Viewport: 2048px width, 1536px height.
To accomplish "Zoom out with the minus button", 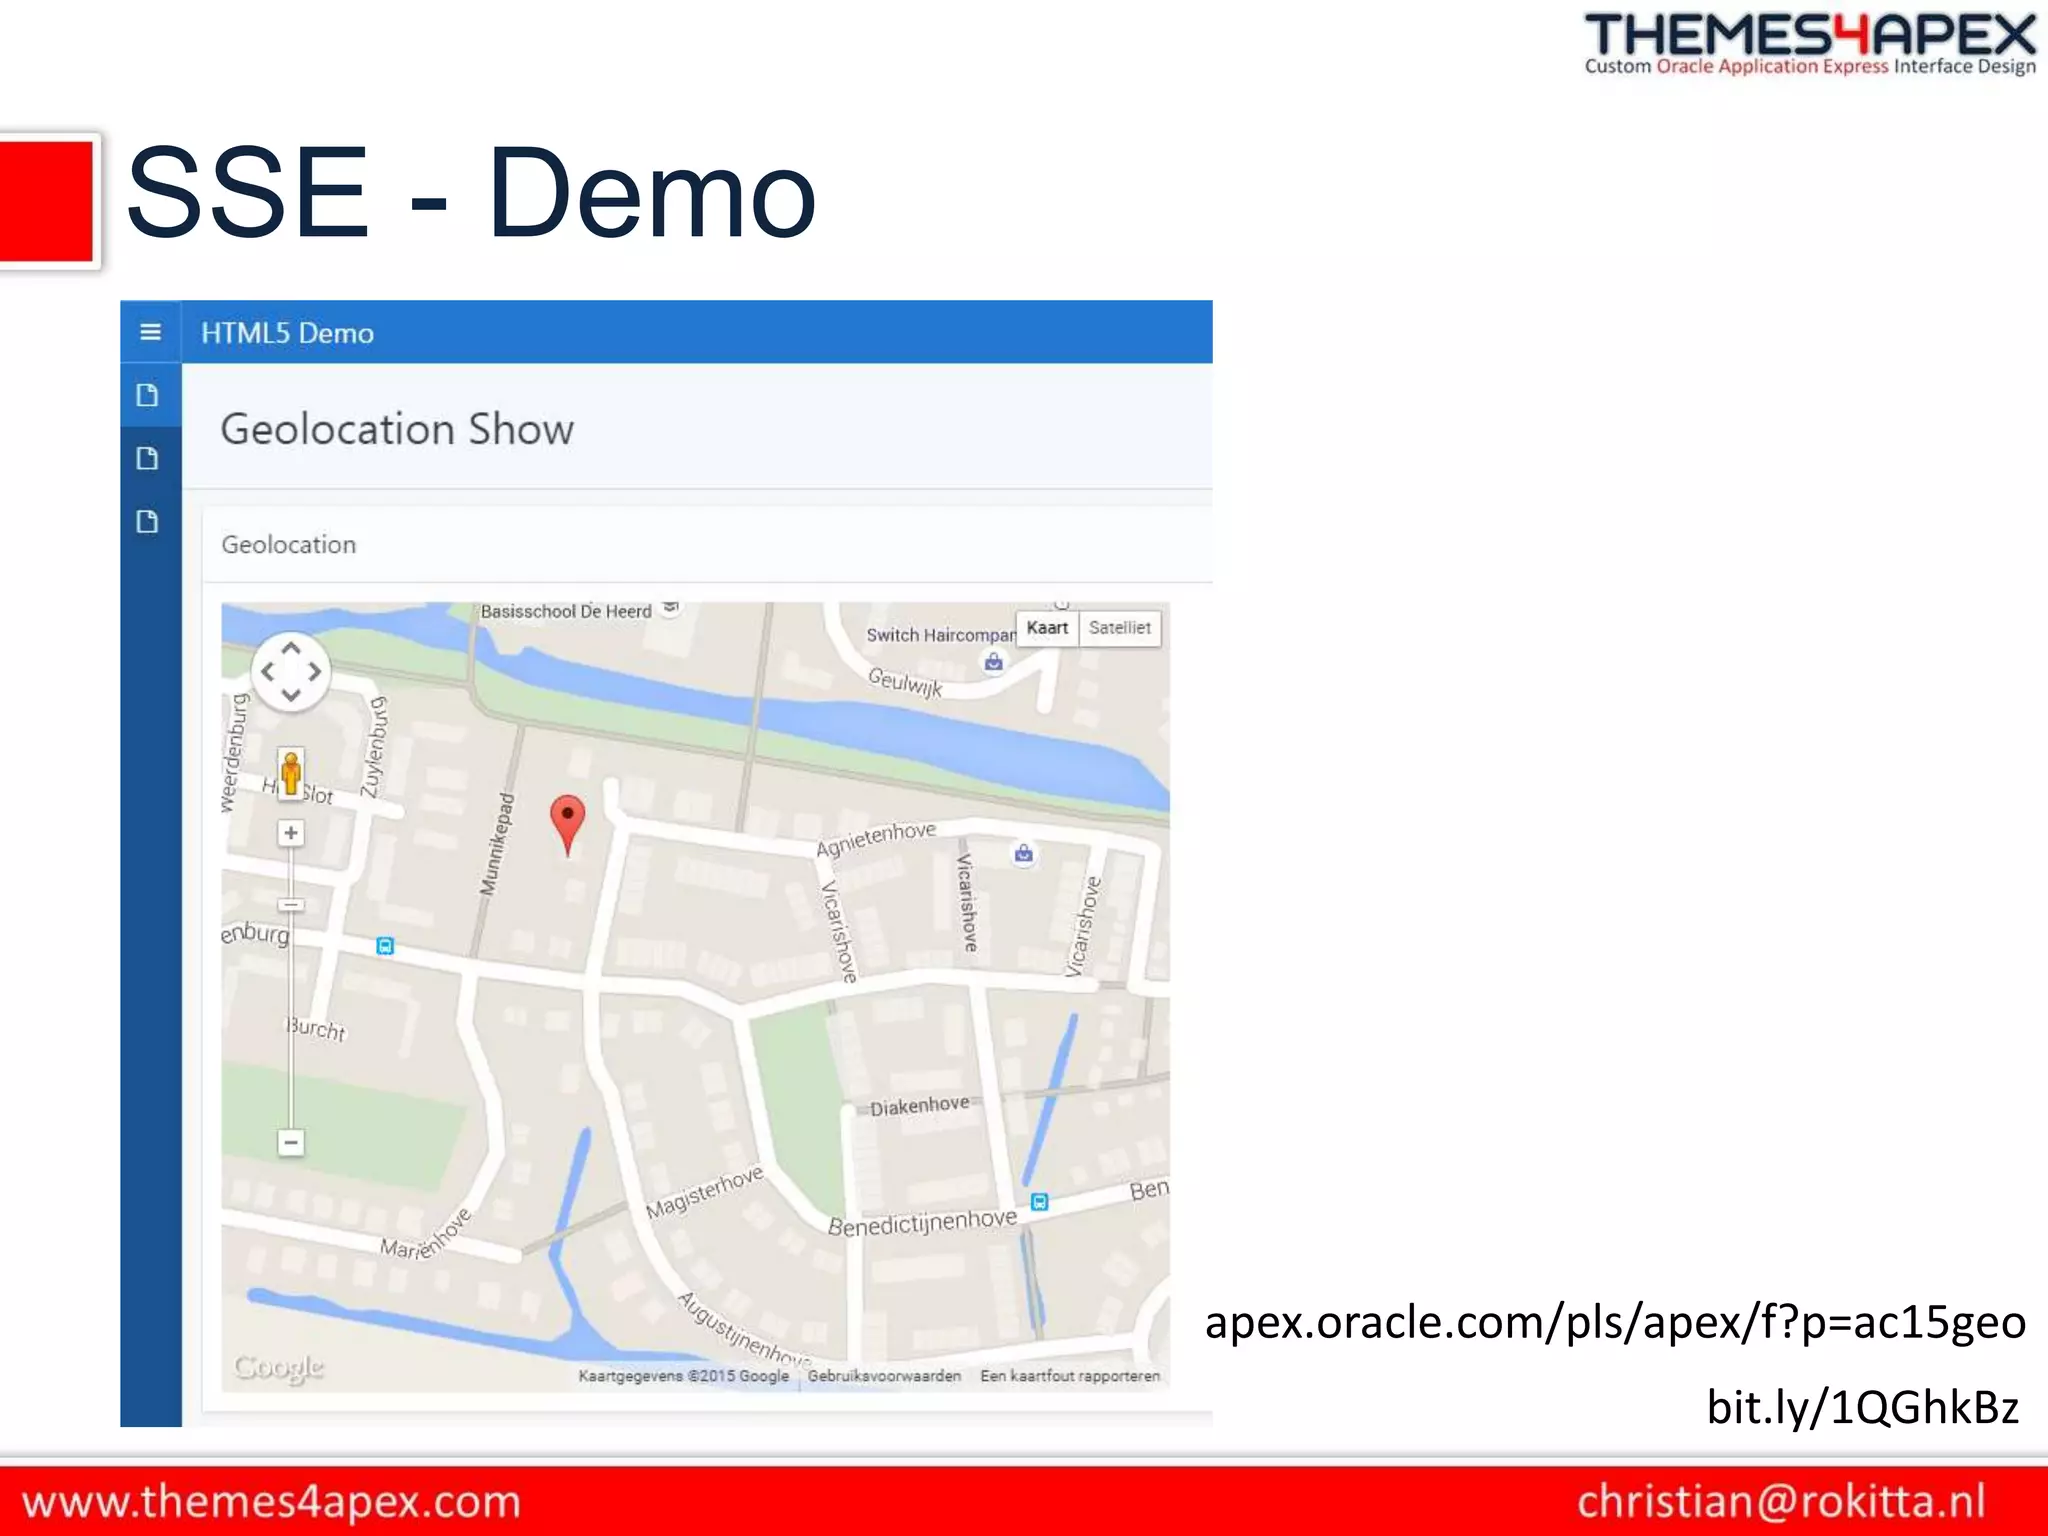I will point(291,1142).
